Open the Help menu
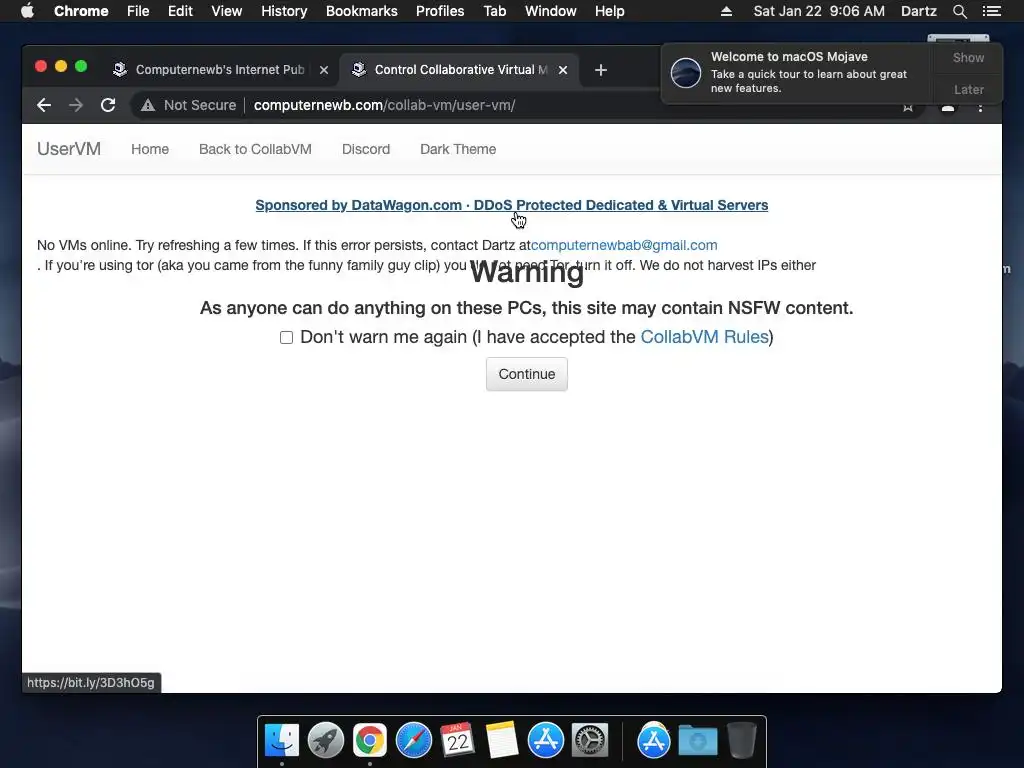The width and height of the screenshot is (1024, 768). (x=609, y=11)
